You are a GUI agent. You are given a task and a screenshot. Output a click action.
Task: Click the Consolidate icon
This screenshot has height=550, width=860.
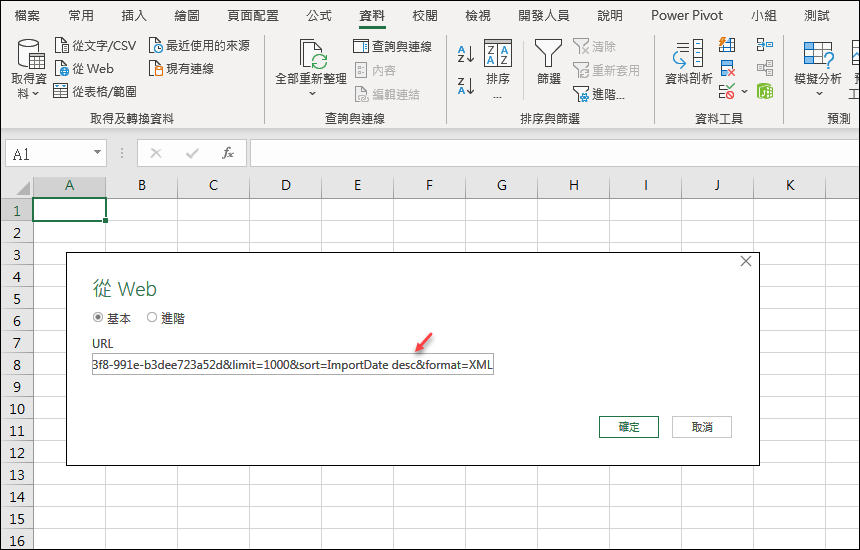point(765,44)
